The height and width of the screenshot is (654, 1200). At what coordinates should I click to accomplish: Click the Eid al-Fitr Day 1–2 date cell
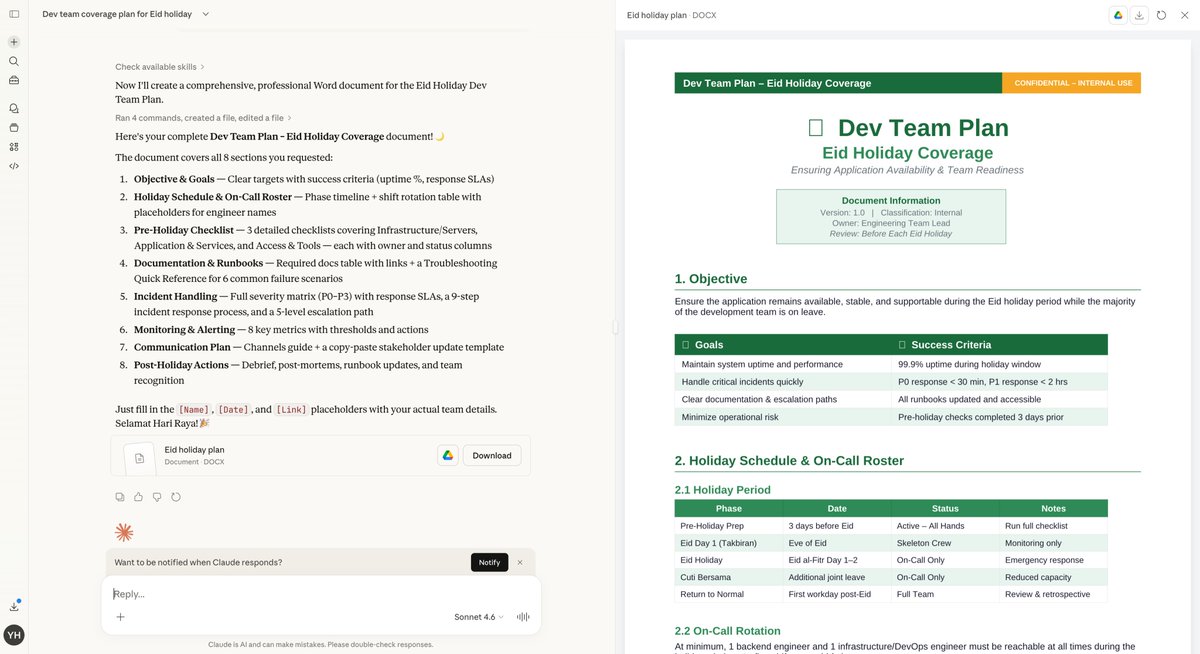(x=837, y=560)
